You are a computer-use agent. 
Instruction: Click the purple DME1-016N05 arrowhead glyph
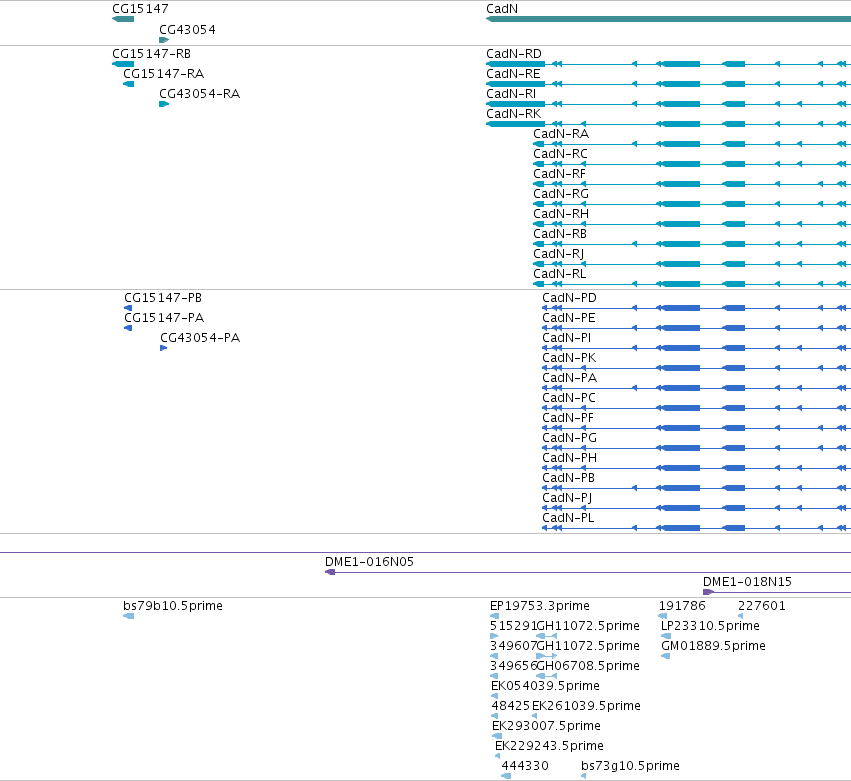(x=330, y=572)
